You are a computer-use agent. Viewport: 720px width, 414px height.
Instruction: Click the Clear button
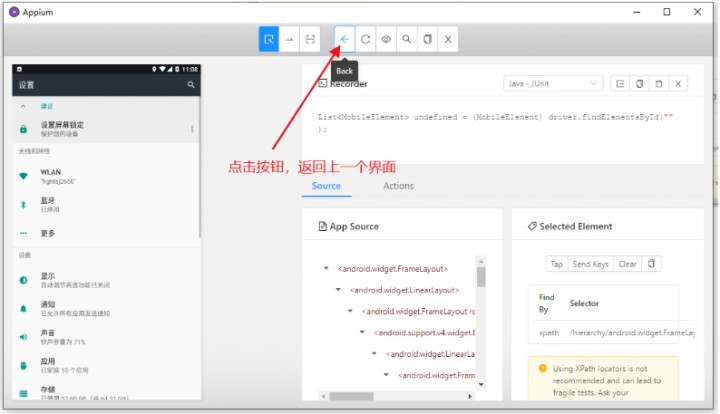pyautogui.click(x=627, y=264)
